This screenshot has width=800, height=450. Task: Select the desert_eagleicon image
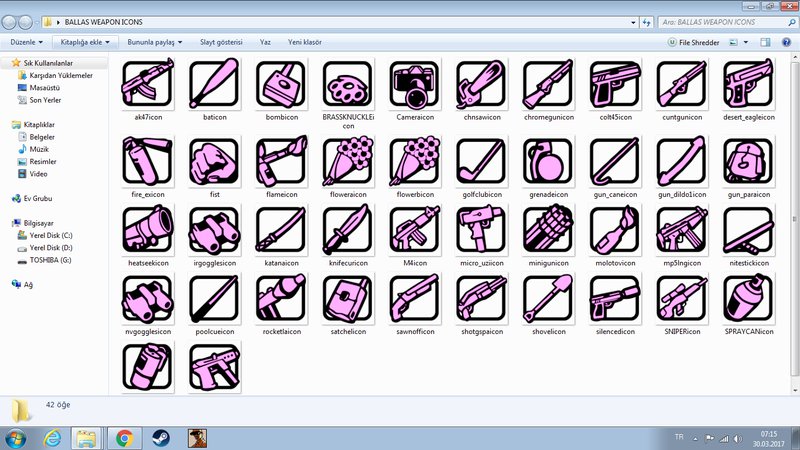[x=749, y=84]
